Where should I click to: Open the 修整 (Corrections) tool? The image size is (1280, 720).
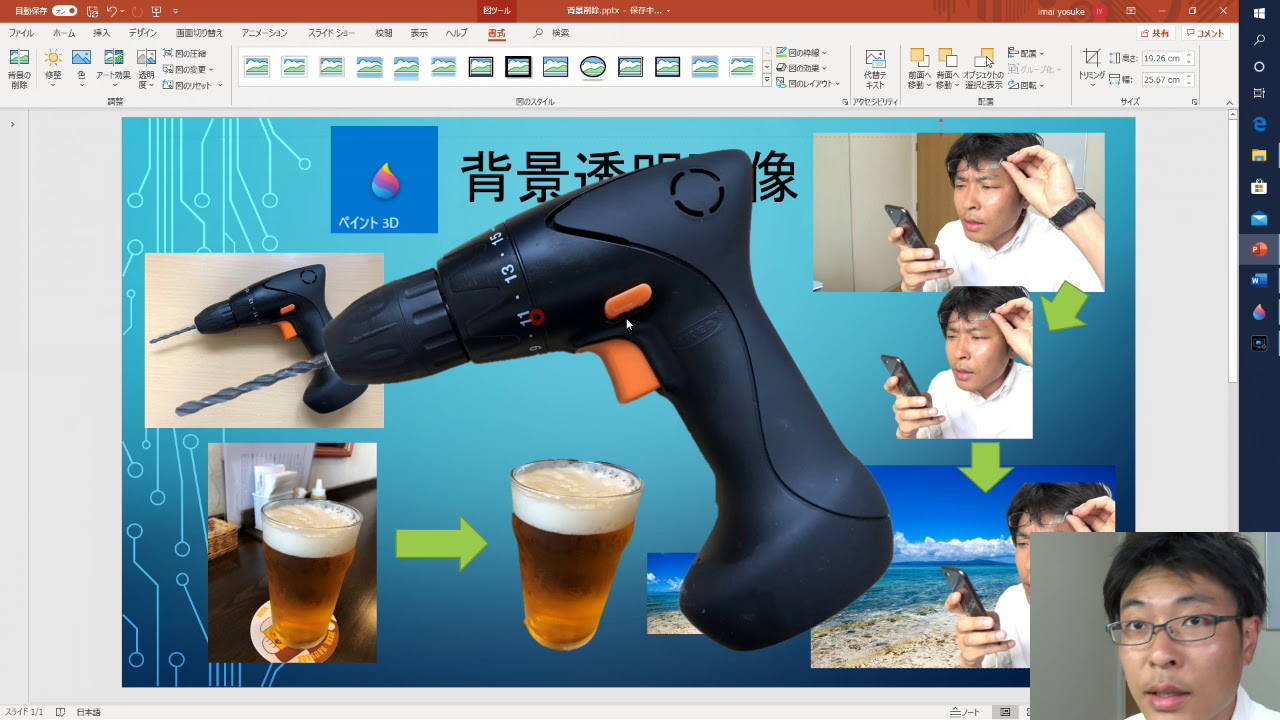(53, 70)
